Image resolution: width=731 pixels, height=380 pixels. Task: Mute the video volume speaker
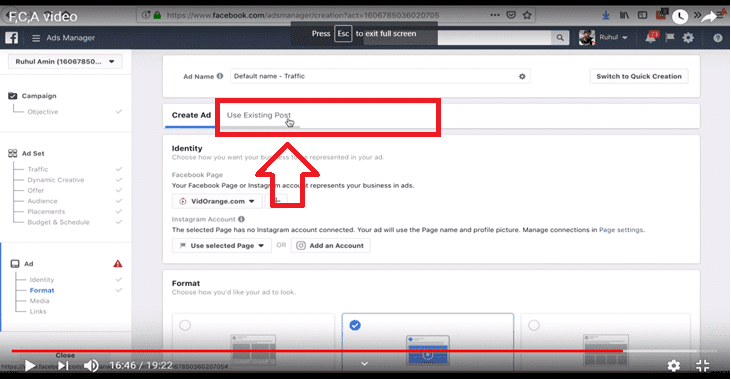click(91, 366)
